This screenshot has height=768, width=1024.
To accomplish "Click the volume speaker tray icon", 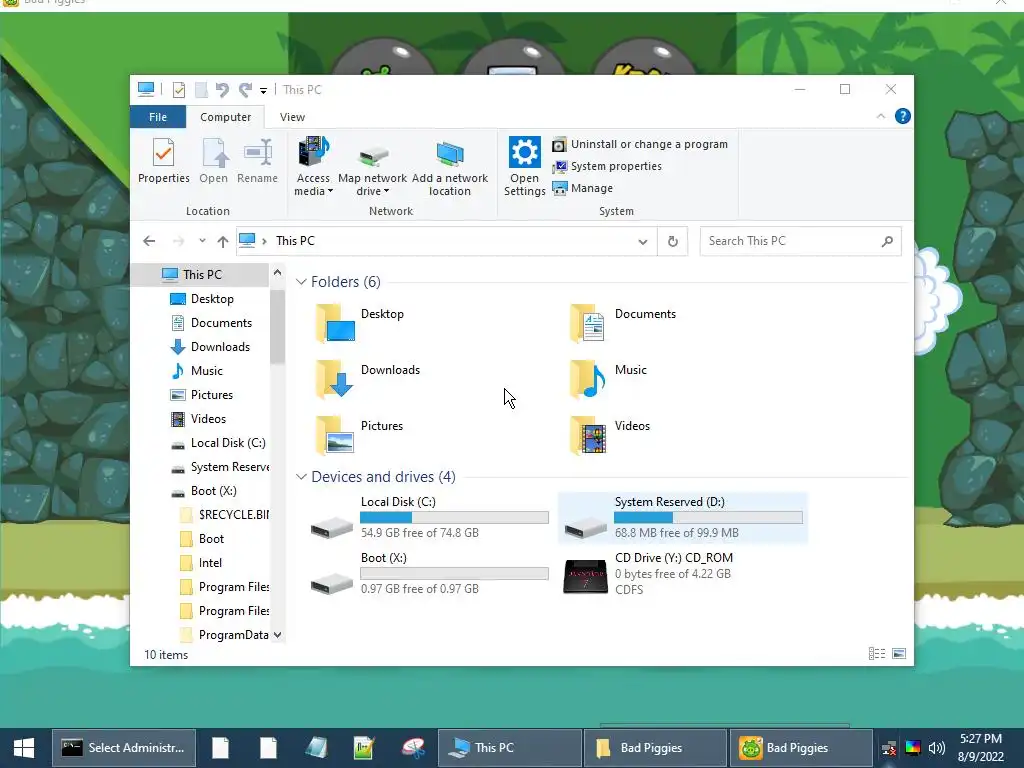I will coord(936,748).
